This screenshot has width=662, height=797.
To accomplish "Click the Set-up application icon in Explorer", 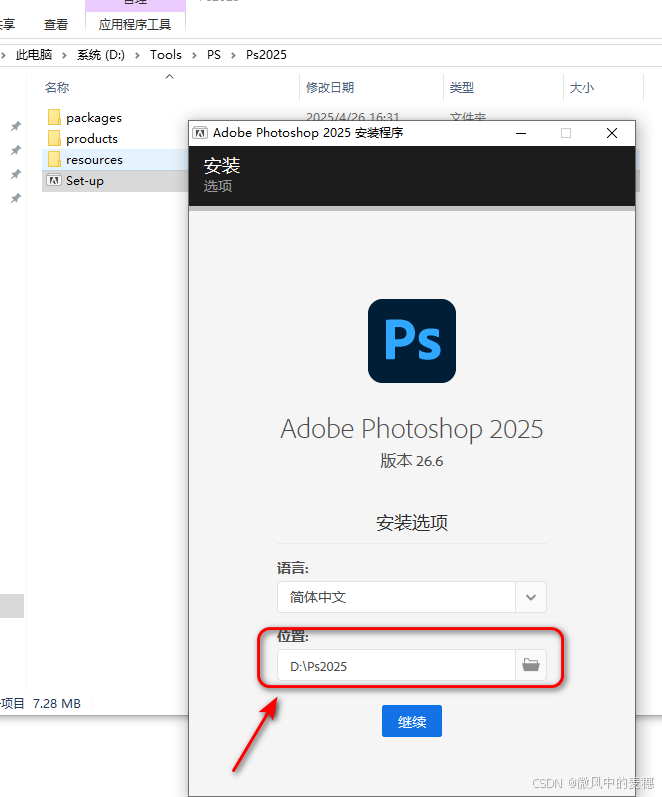I will point(54,180).
